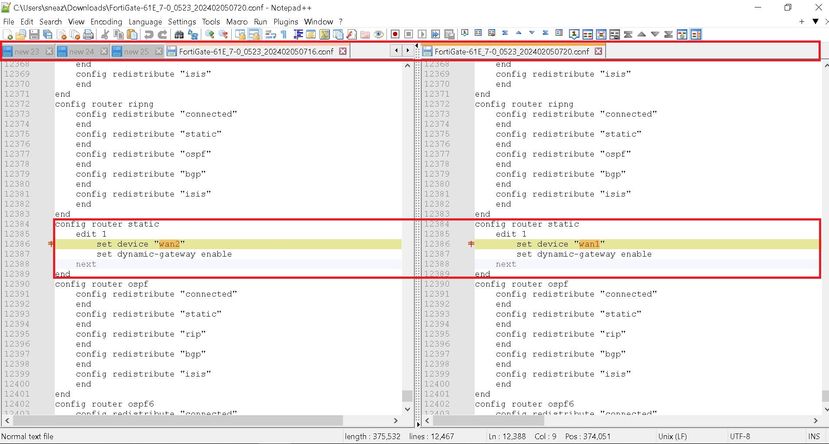Click the New file toolbar icon
This screenshot has width=829, height=444.
click(x=7, y=34)
